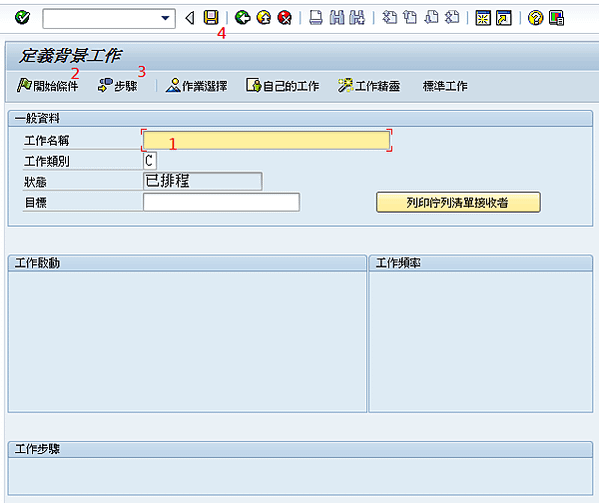Launch the 工作精靈 job wizard
This screenshot has height=503, width=599.
point(369,86)
